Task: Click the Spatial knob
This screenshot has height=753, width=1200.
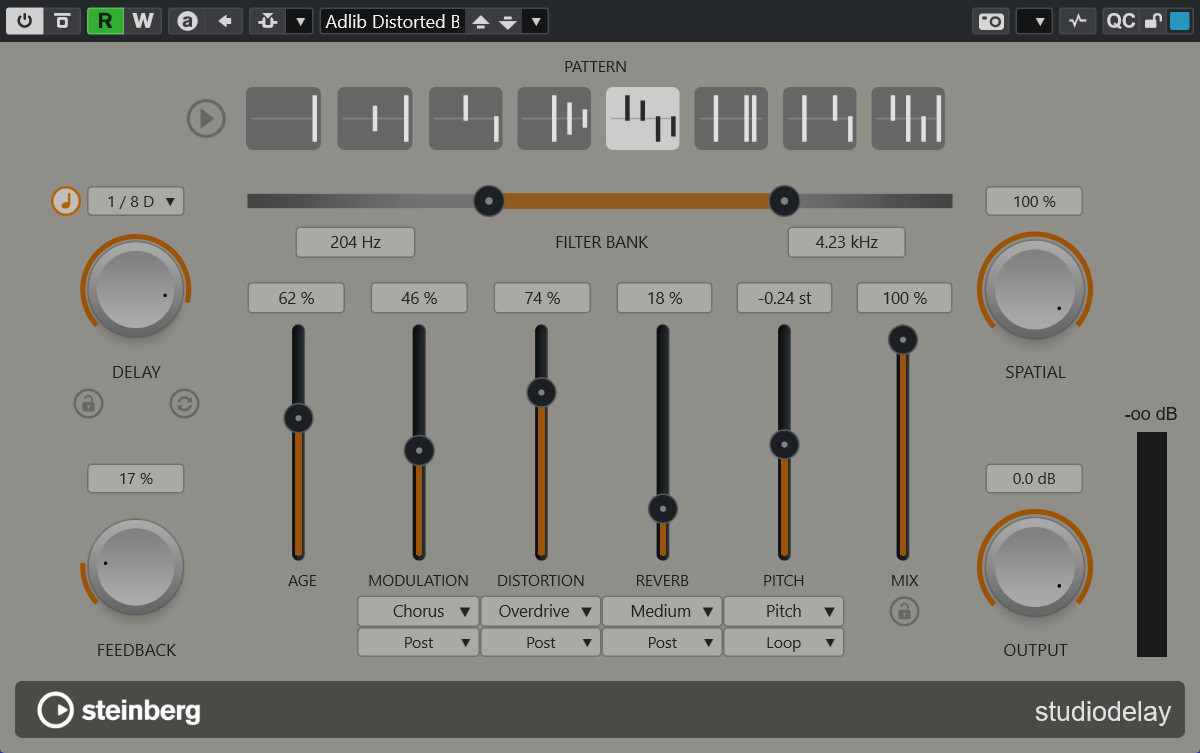Action: click(1035, 289)
